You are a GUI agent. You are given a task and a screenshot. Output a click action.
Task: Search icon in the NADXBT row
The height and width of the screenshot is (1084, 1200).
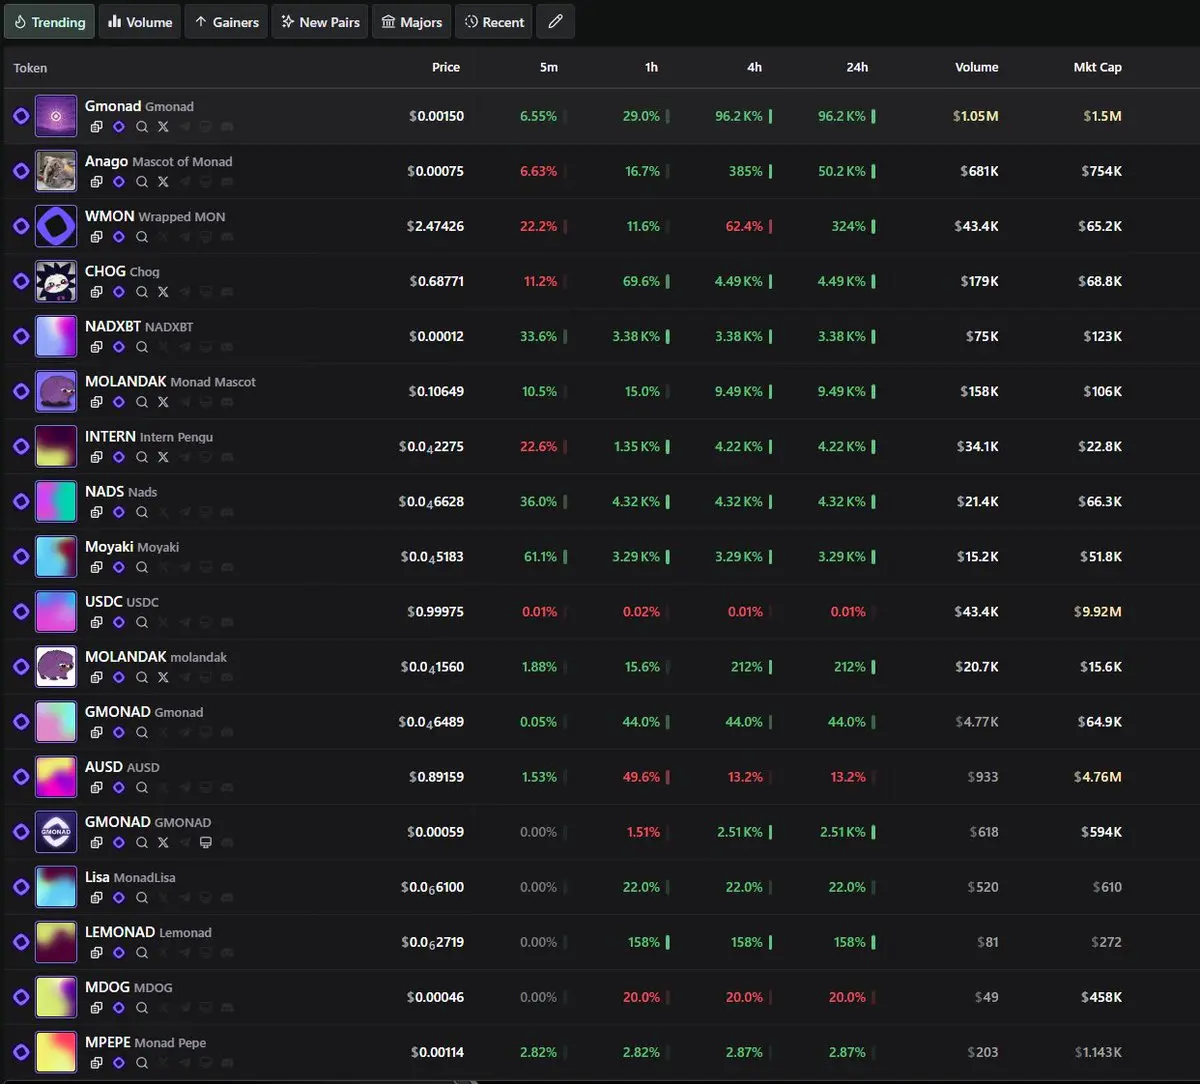click(x=142, y=347)
